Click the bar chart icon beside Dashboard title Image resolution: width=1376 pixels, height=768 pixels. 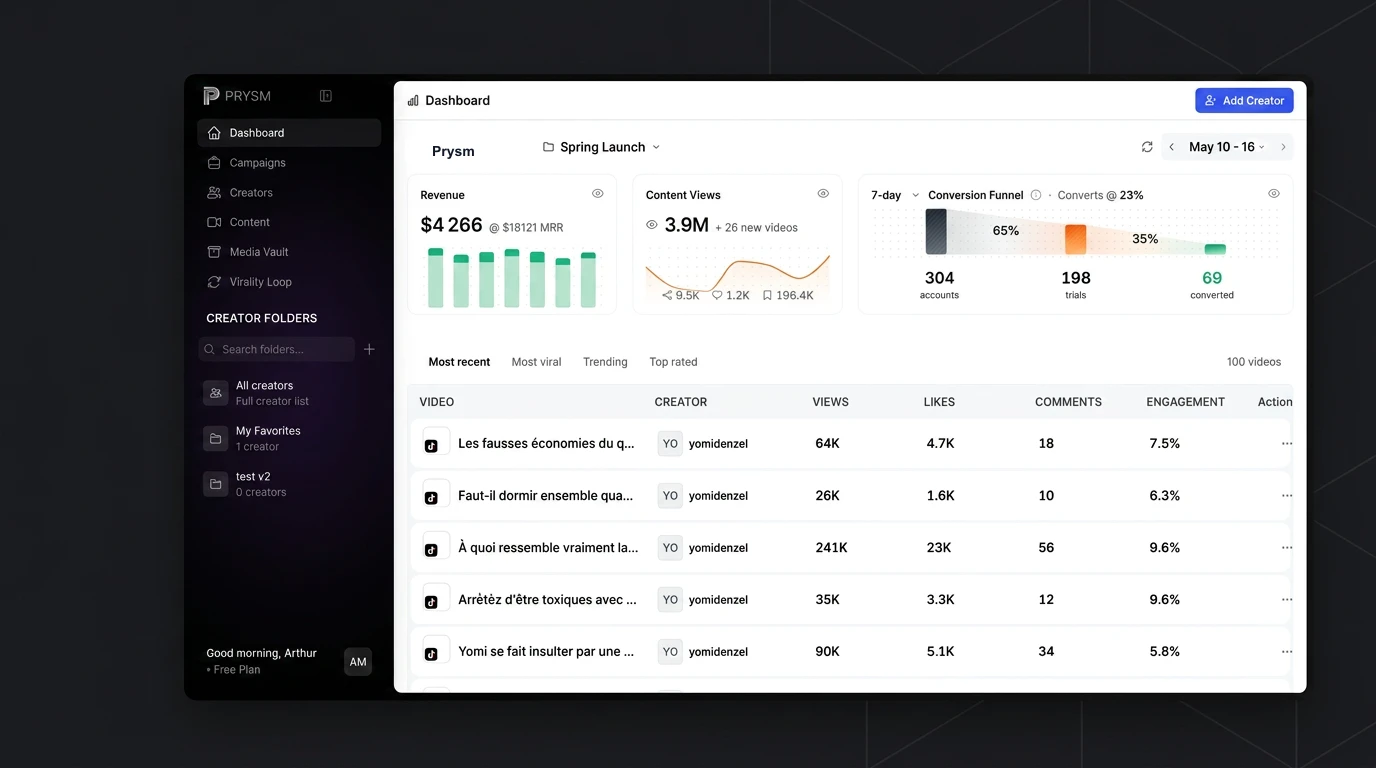pyautogui.click(x=413, y=101)
